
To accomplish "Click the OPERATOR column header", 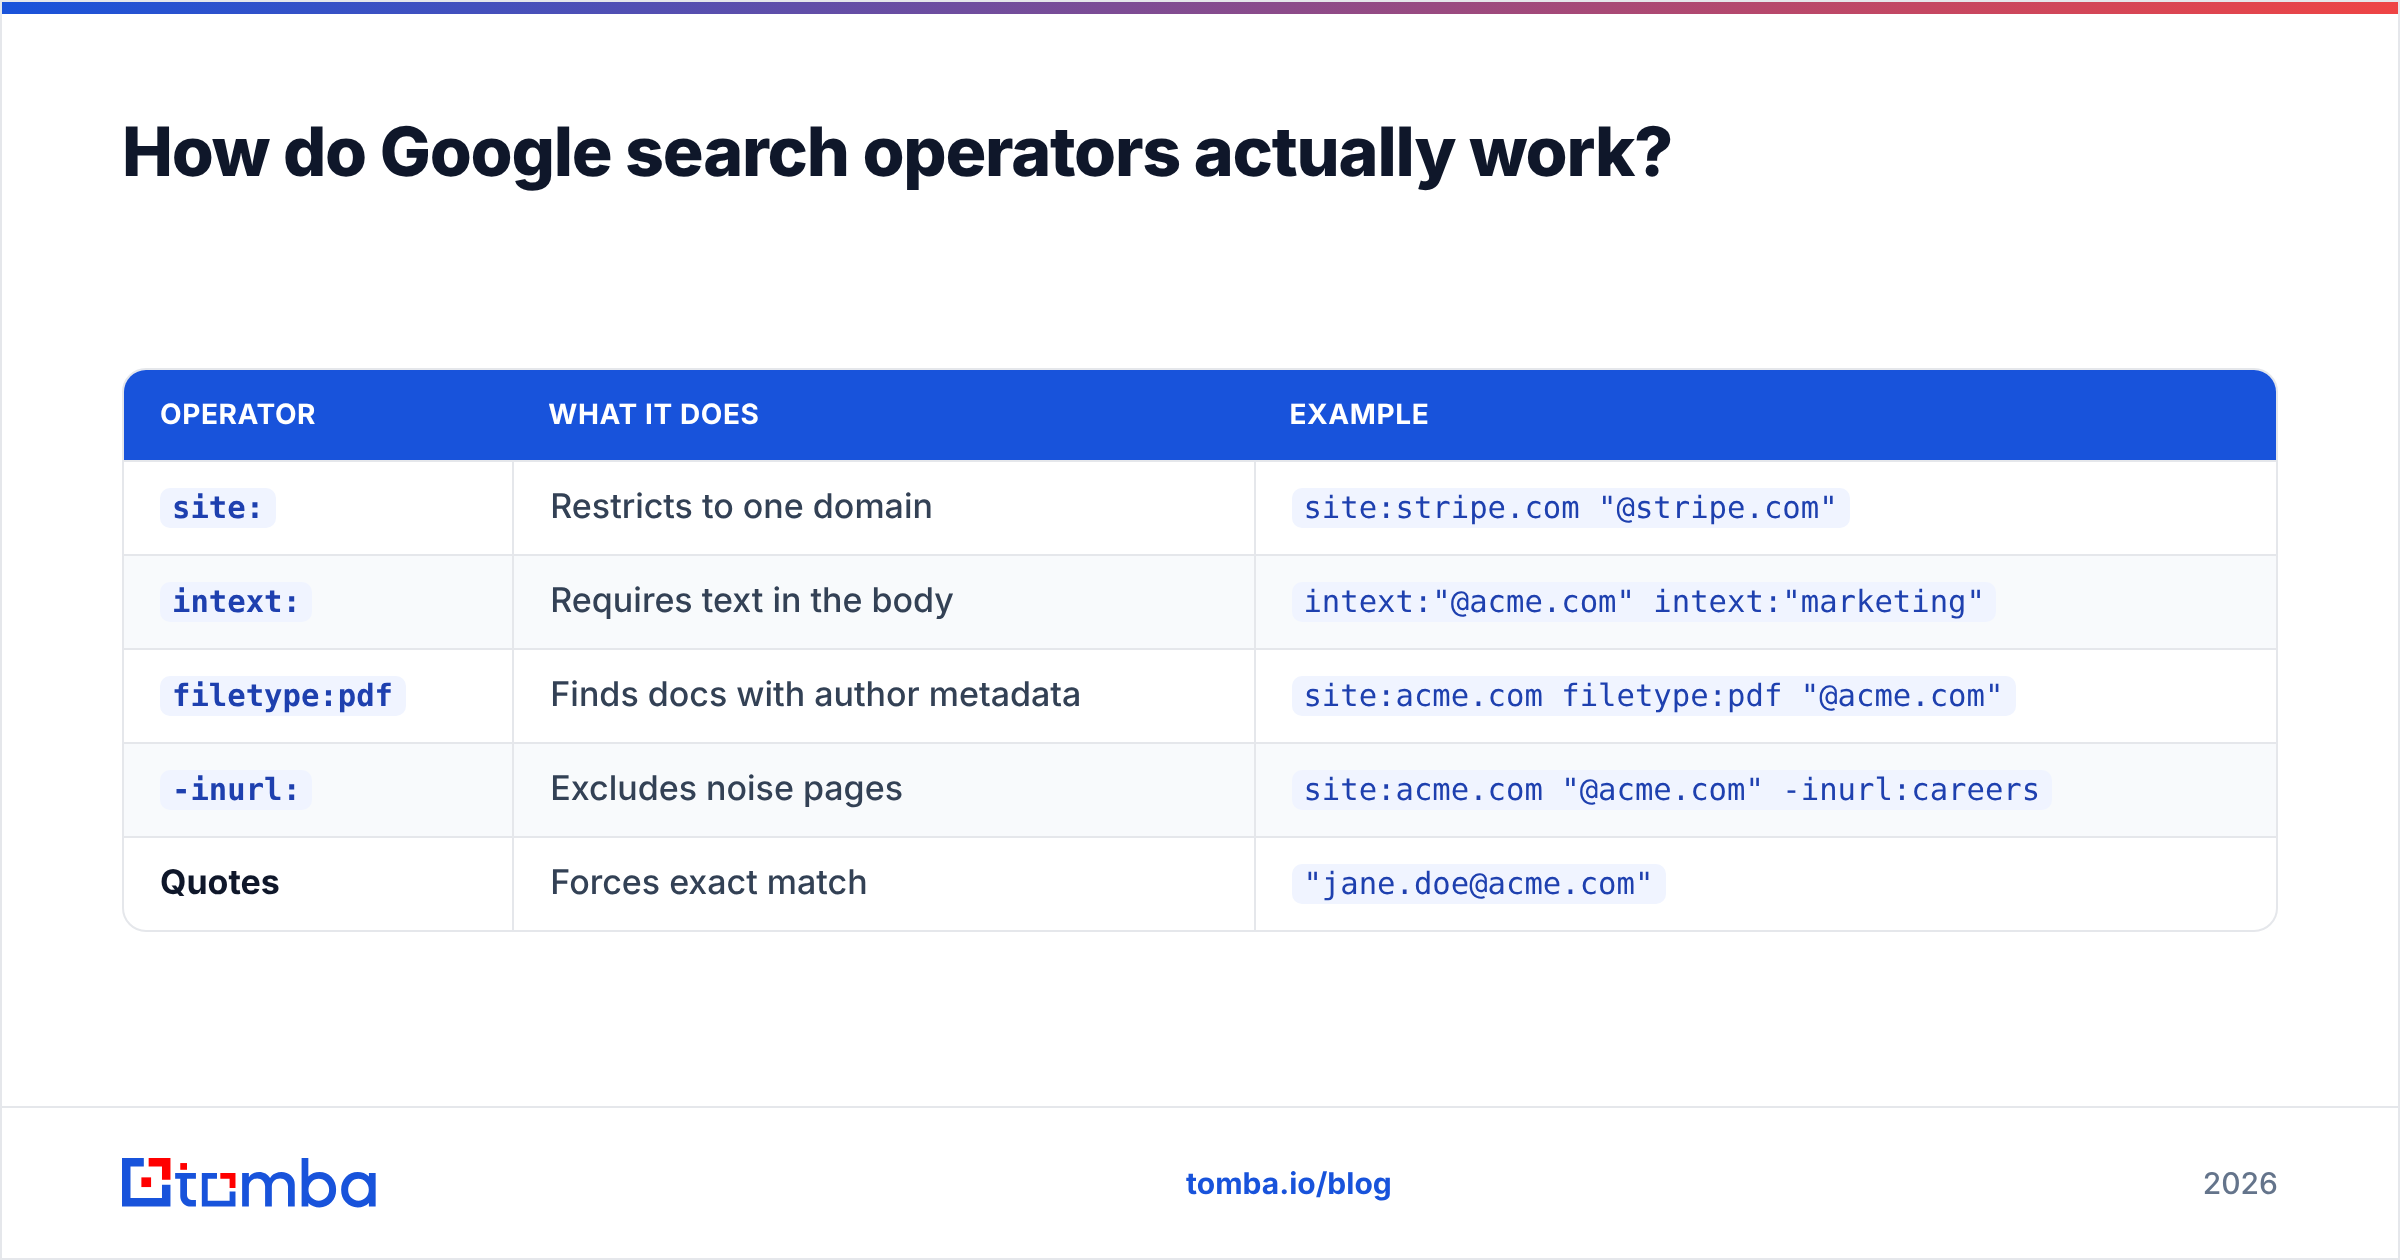I will (238, 414).
